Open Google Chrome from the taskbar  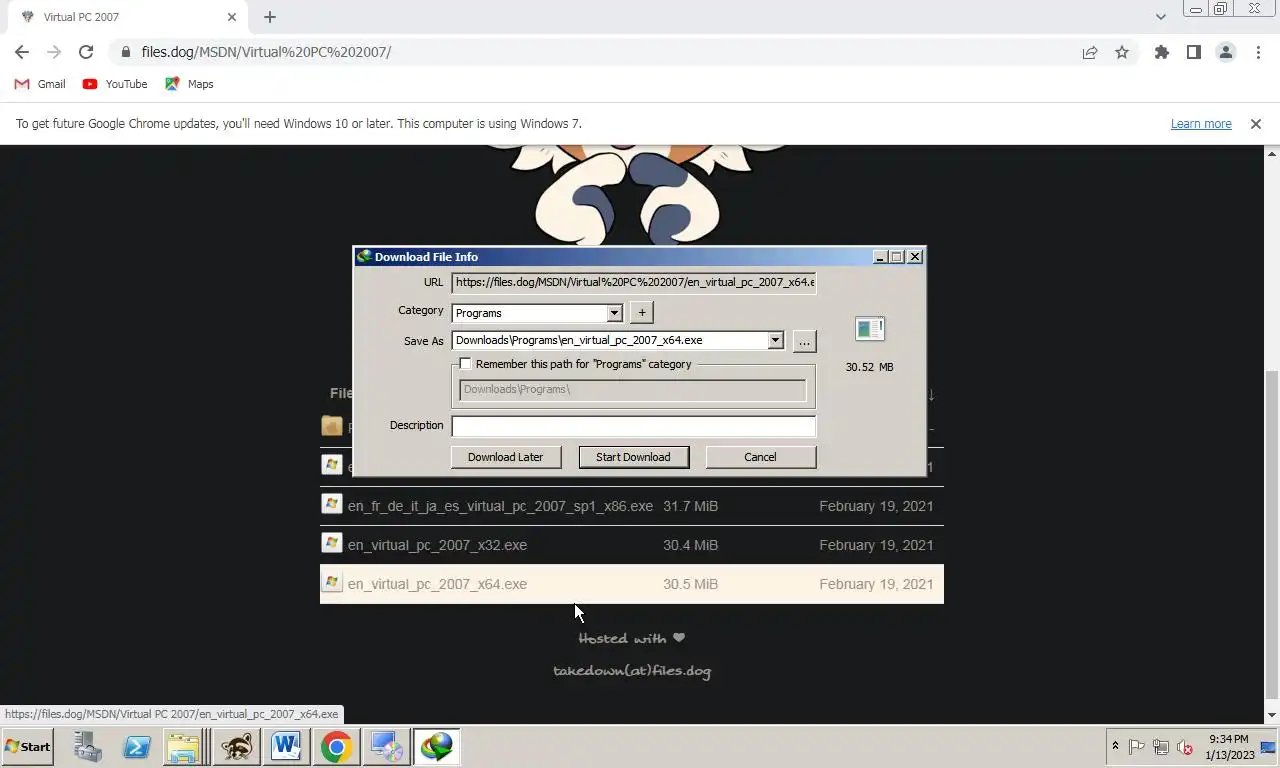click(x=336, y=746)
